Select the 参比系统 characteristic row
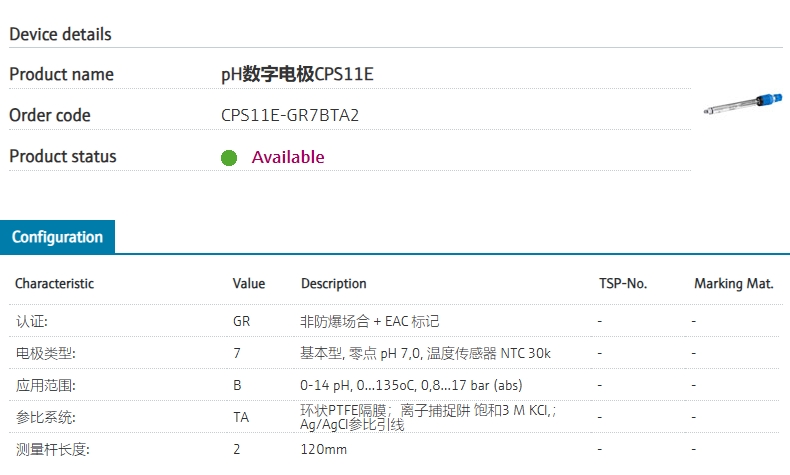The width and height of the screenshot is (790, 475). 45,417
